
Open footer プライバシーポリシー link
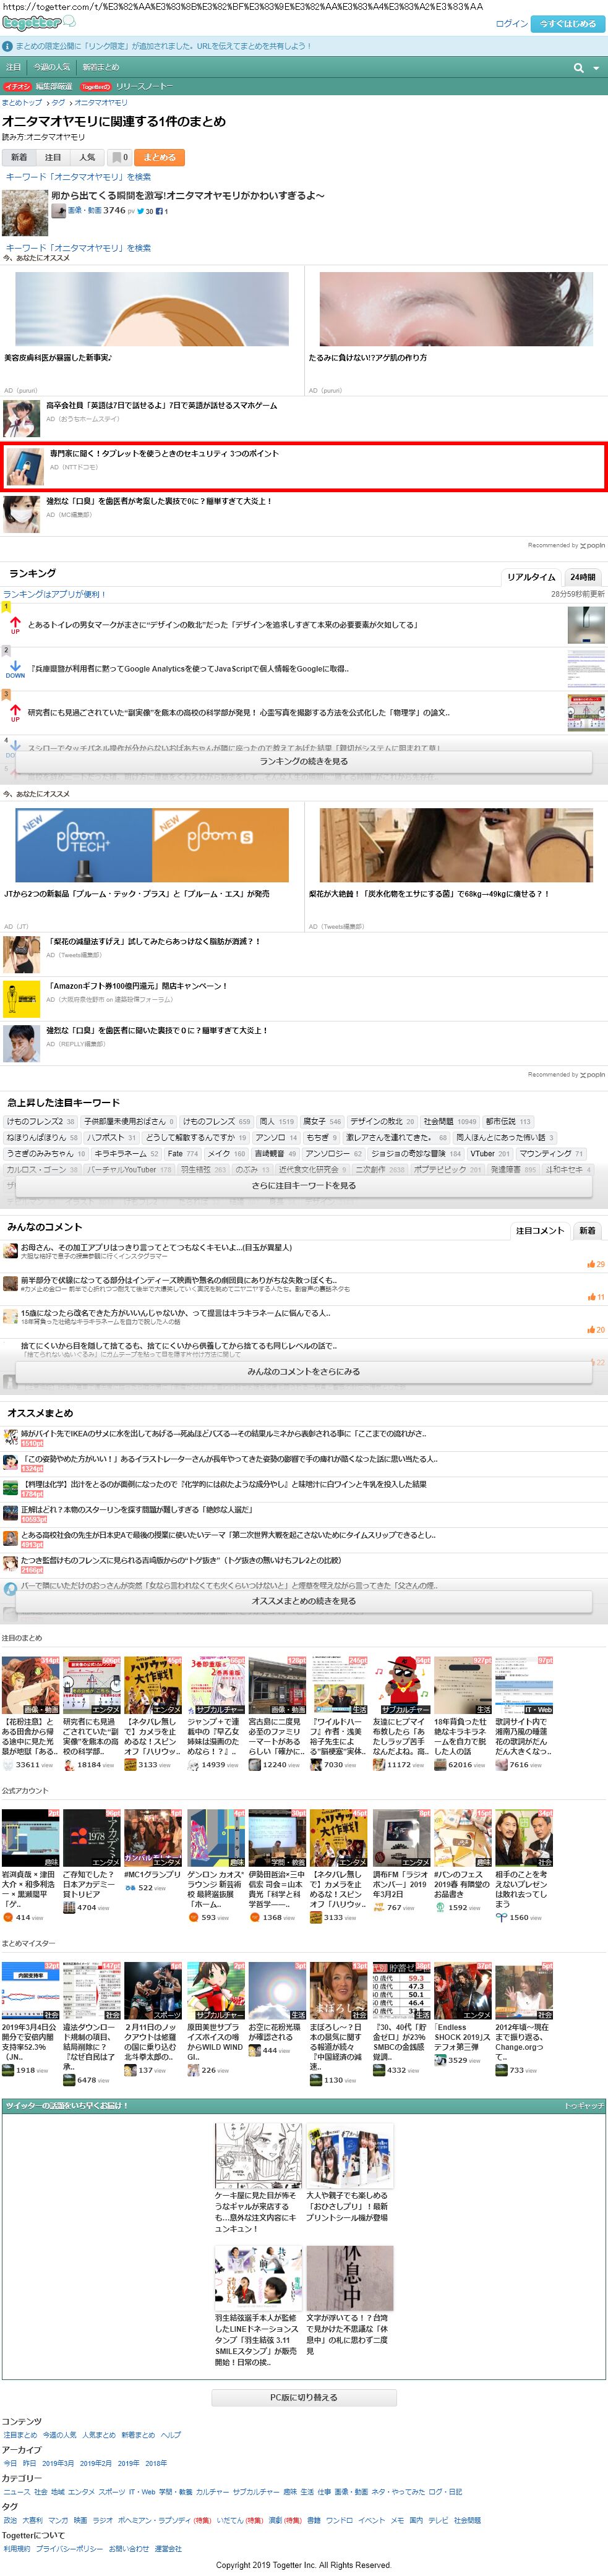(x=69, y=2548)
